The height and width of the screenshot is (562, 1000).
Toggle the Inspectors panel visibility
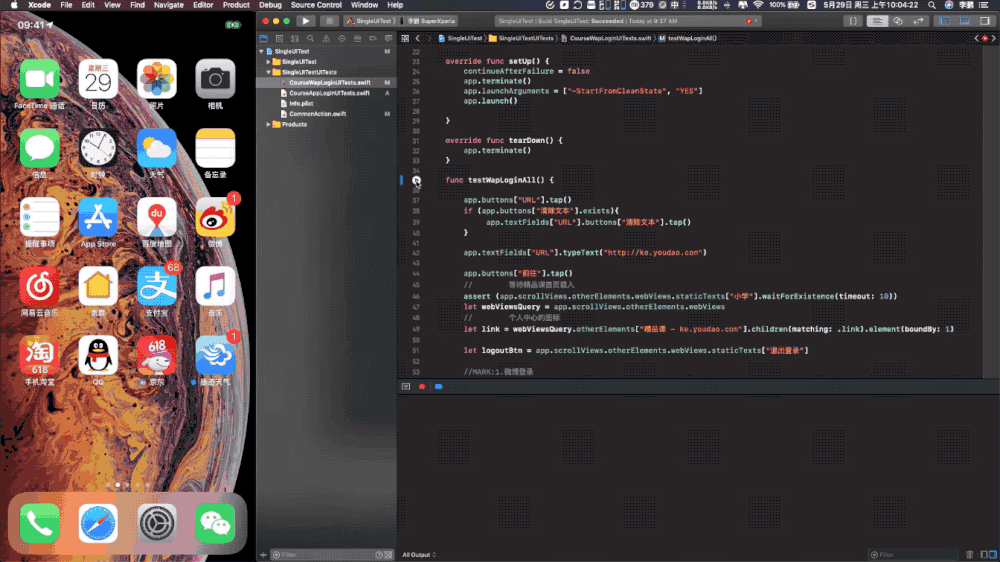(x=985, y=21)
